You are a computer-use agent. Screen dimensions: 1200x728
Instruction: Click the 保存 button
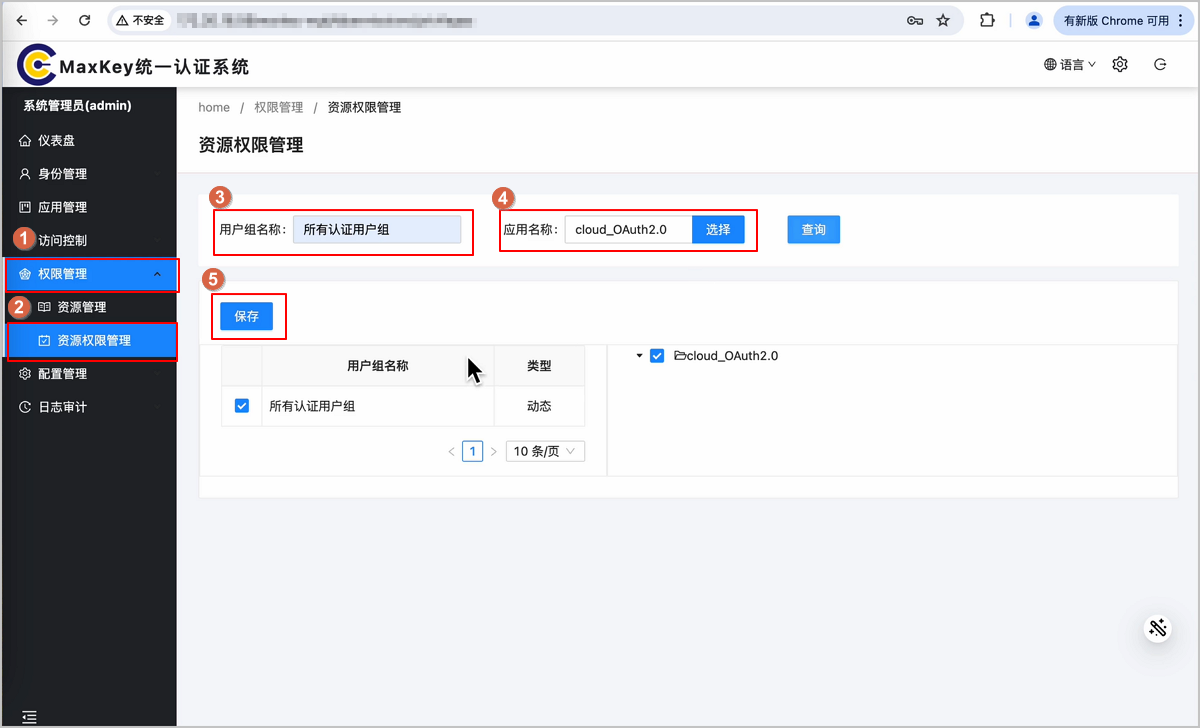247,316
